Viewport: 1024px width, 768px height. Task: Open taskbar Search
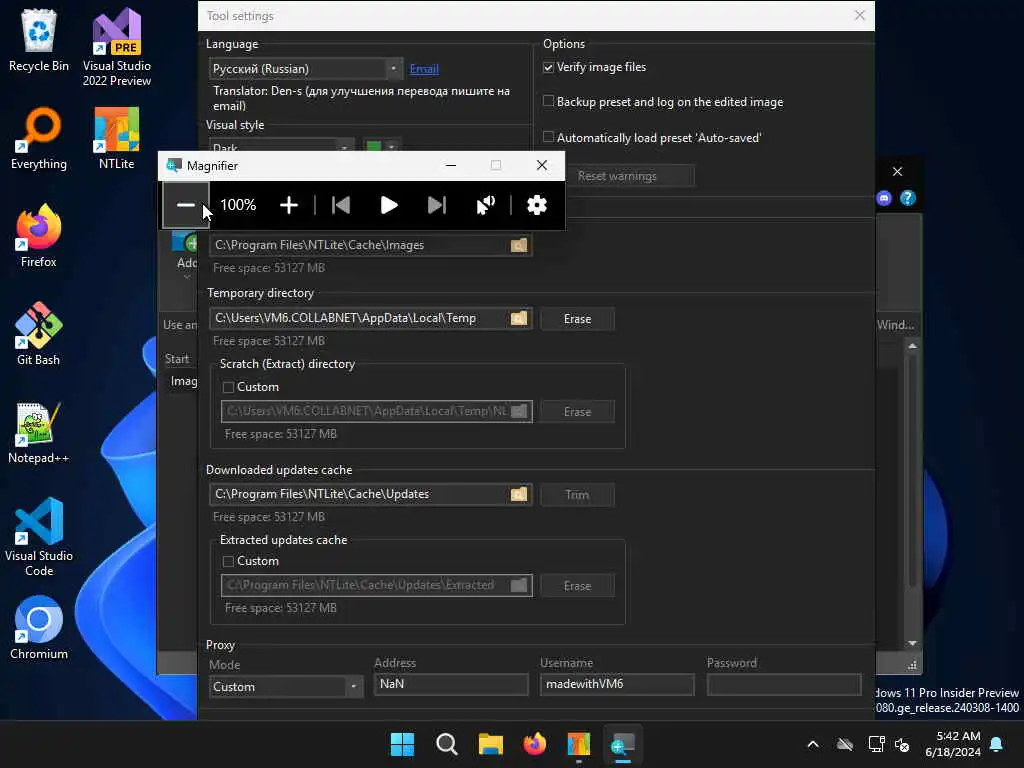447,744
